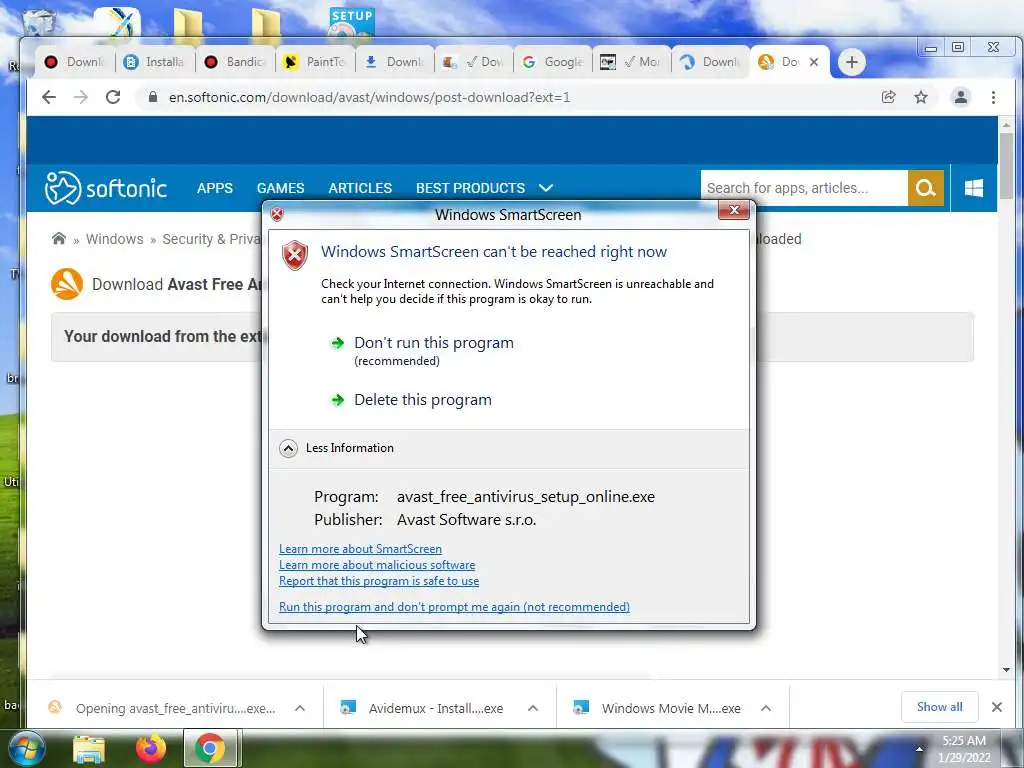Switch to the Bandica tab
Image resolution: width=1024 pixels, height=768 pixels.
coord(235,62)
